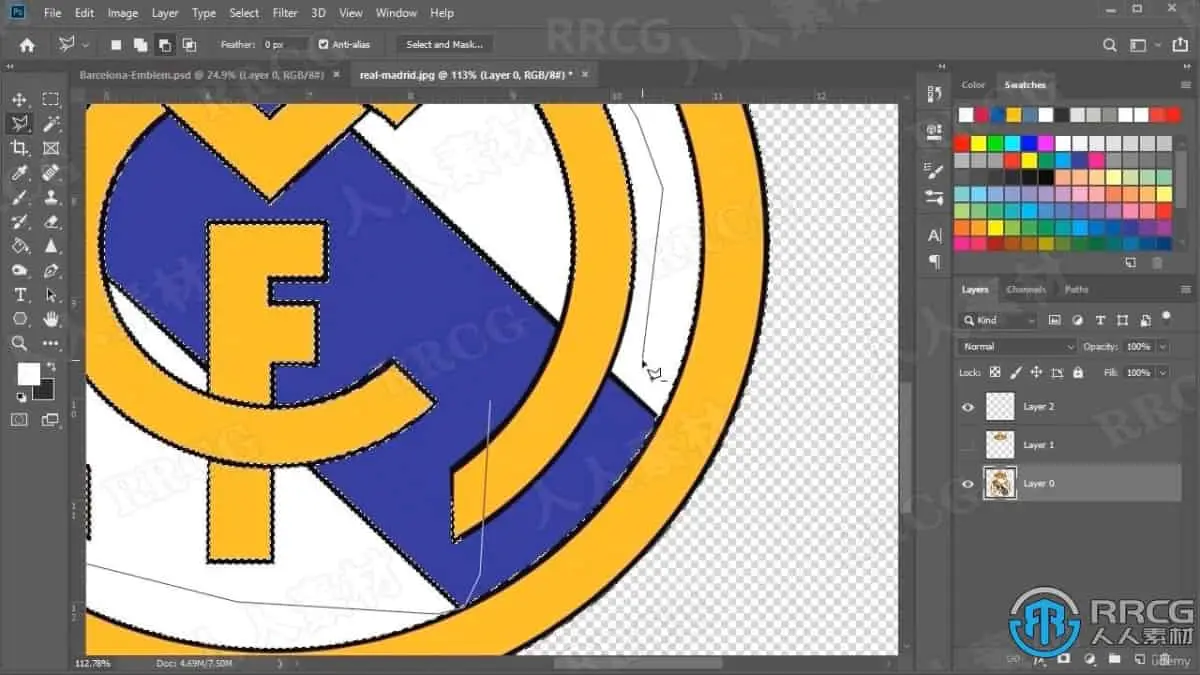Enable Intersect with Selection mode

click(x=189, y=45)
